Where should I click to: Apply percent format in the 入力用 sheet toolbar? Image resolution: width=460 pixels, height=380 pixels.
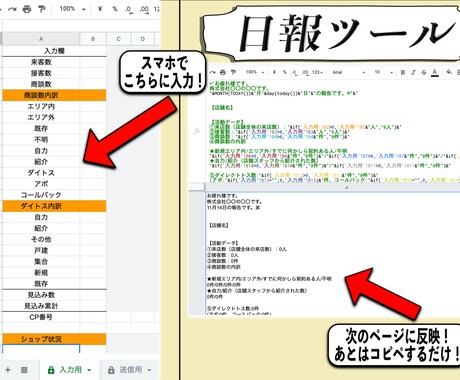[x=115, y=9]
